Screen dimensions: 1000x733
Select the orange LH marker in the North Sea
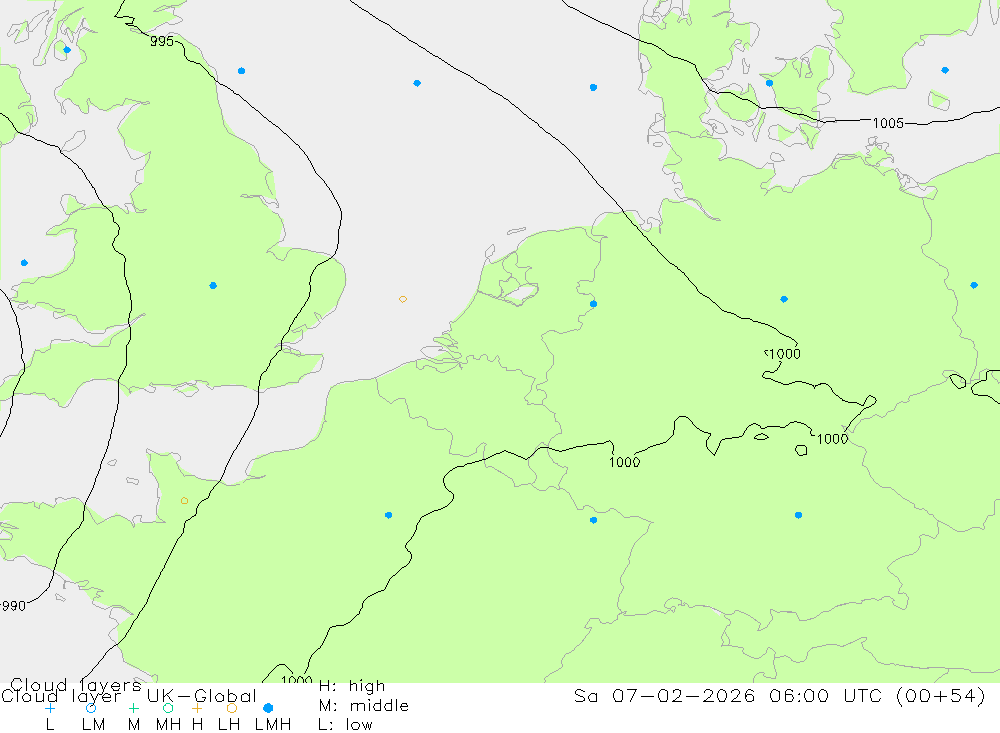click(x=402, y=299)
